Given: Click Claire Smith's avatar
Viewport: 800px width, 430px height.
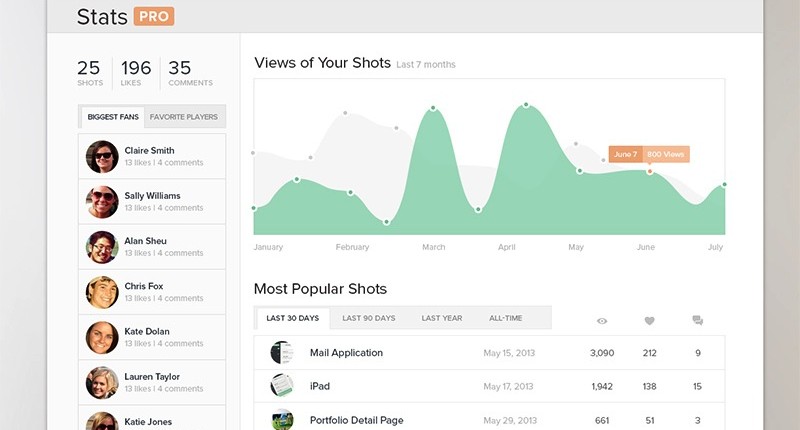Looking at the screenshot, I should click(x=102, y=157).
